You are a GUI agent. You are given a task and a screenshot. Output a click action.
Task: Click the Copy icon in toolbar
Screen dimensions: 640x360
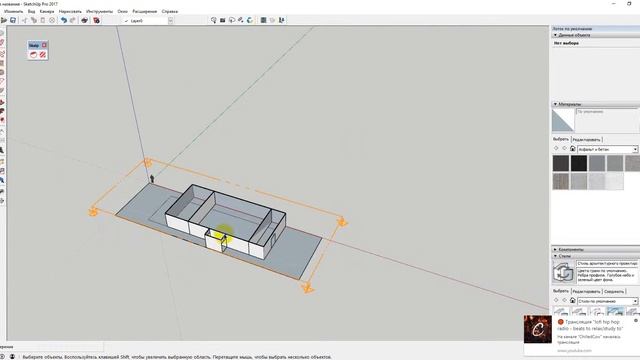[x=33, y=20]
